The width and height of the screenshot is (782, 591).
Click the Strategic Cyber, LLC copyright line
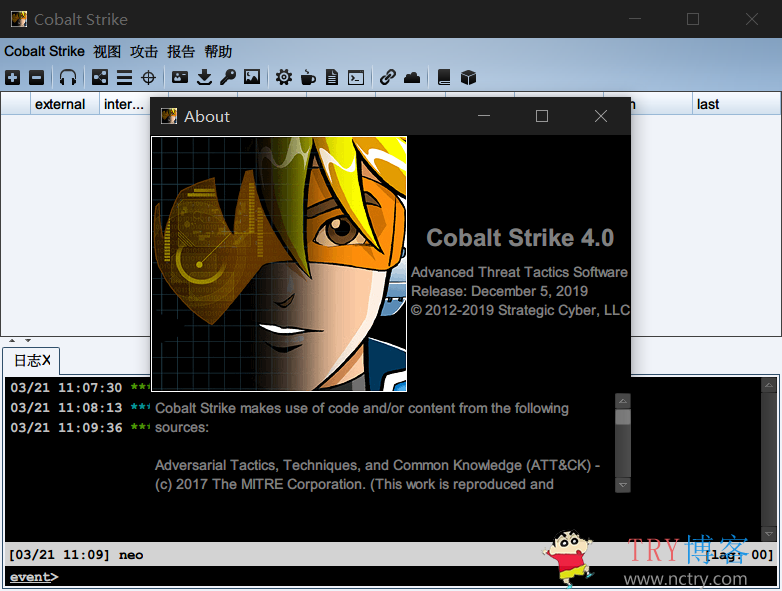click(520, 310)
